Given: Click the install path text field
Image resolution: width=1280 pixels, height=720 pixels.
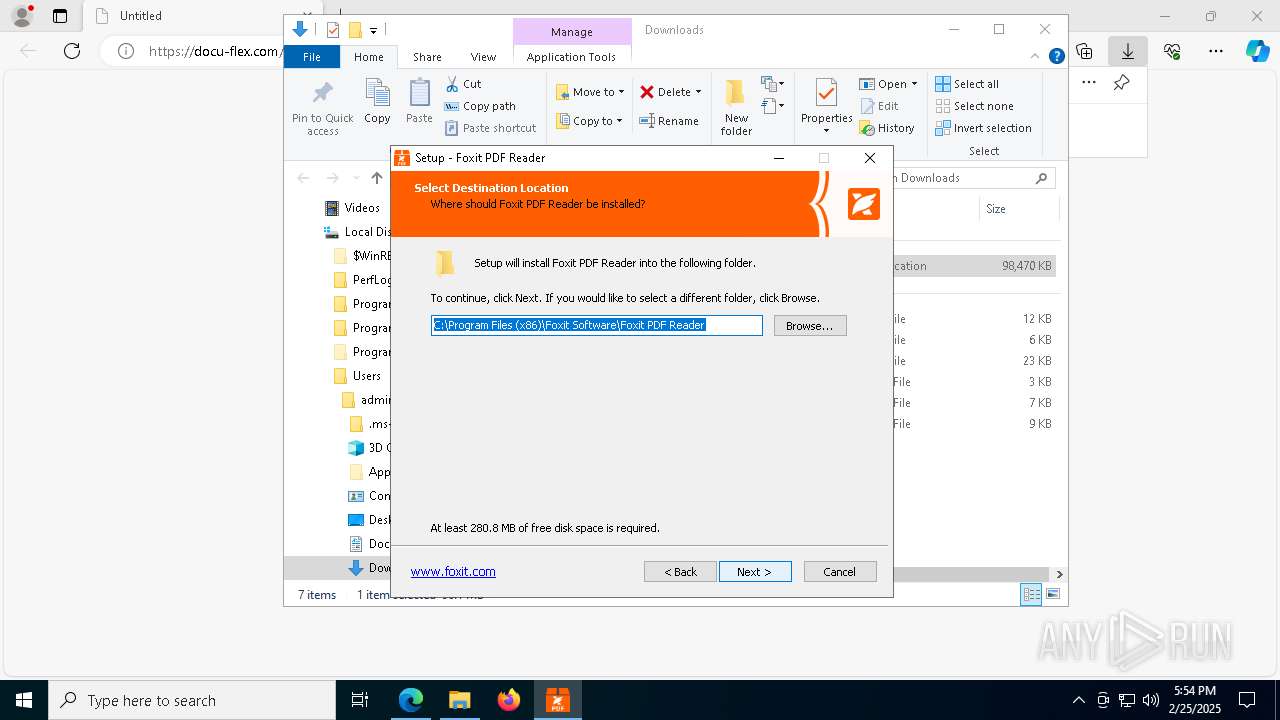Looking at the screenshot, I should click(x=597, y=325).
